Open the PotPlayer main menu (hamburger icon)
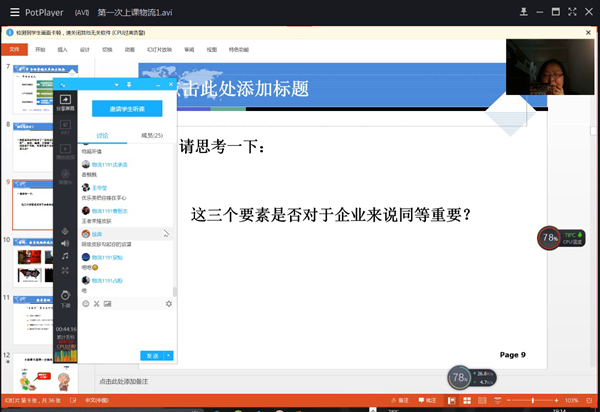 [15, 12]
